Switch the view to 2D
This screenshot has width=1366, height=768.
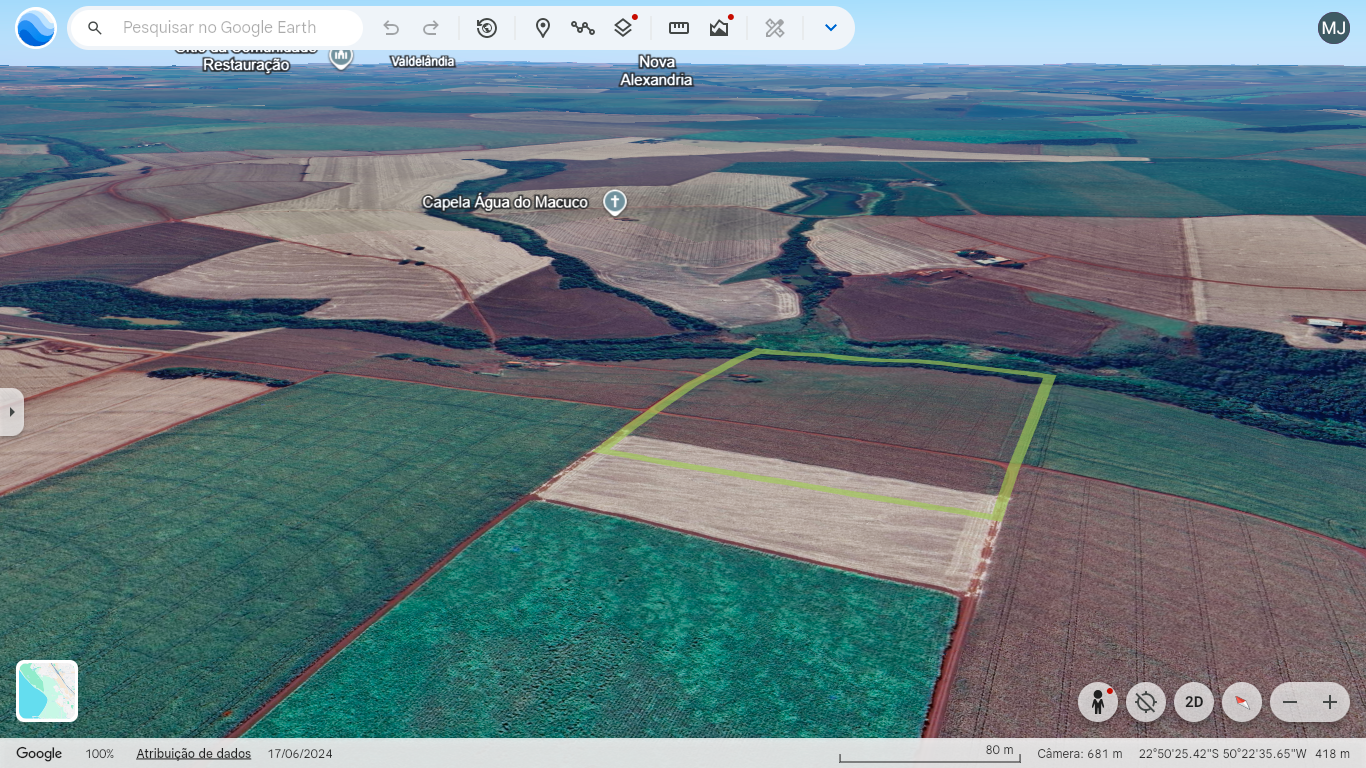coord(1194,702)
